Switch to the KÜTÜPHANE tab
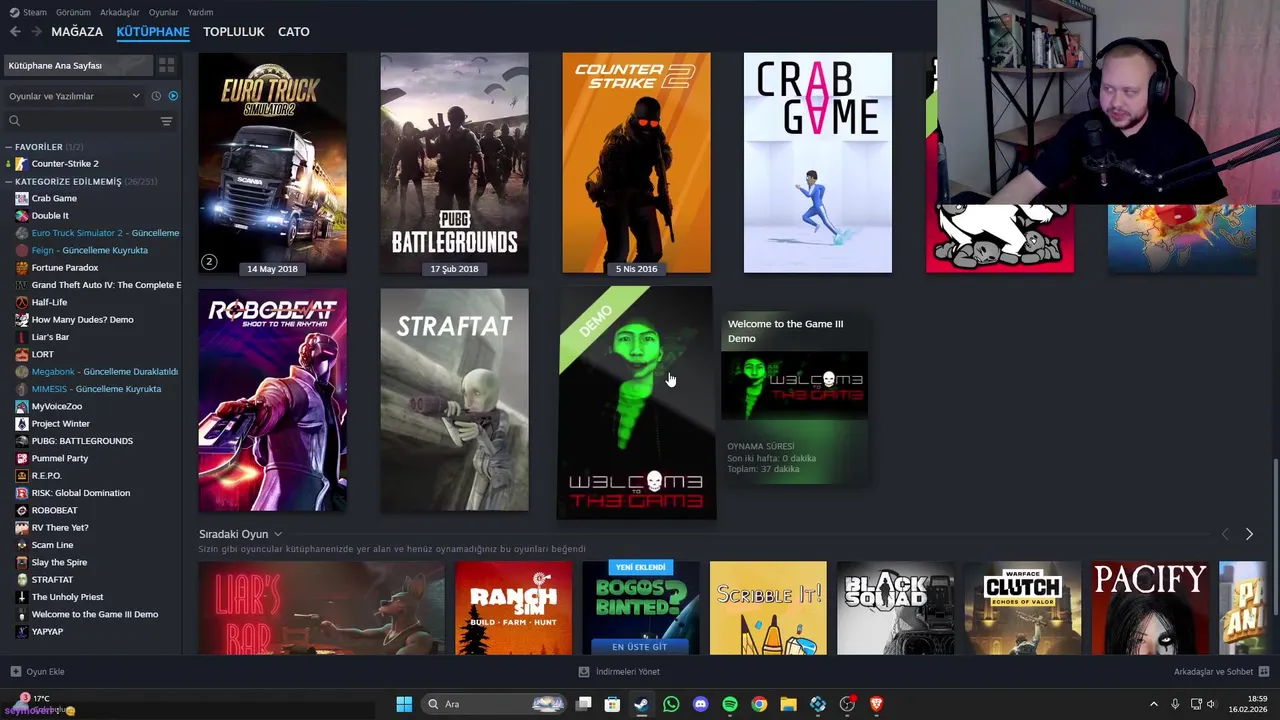Screen dimensions: 1280x720 pyautogui.click(x=153, y=32)
